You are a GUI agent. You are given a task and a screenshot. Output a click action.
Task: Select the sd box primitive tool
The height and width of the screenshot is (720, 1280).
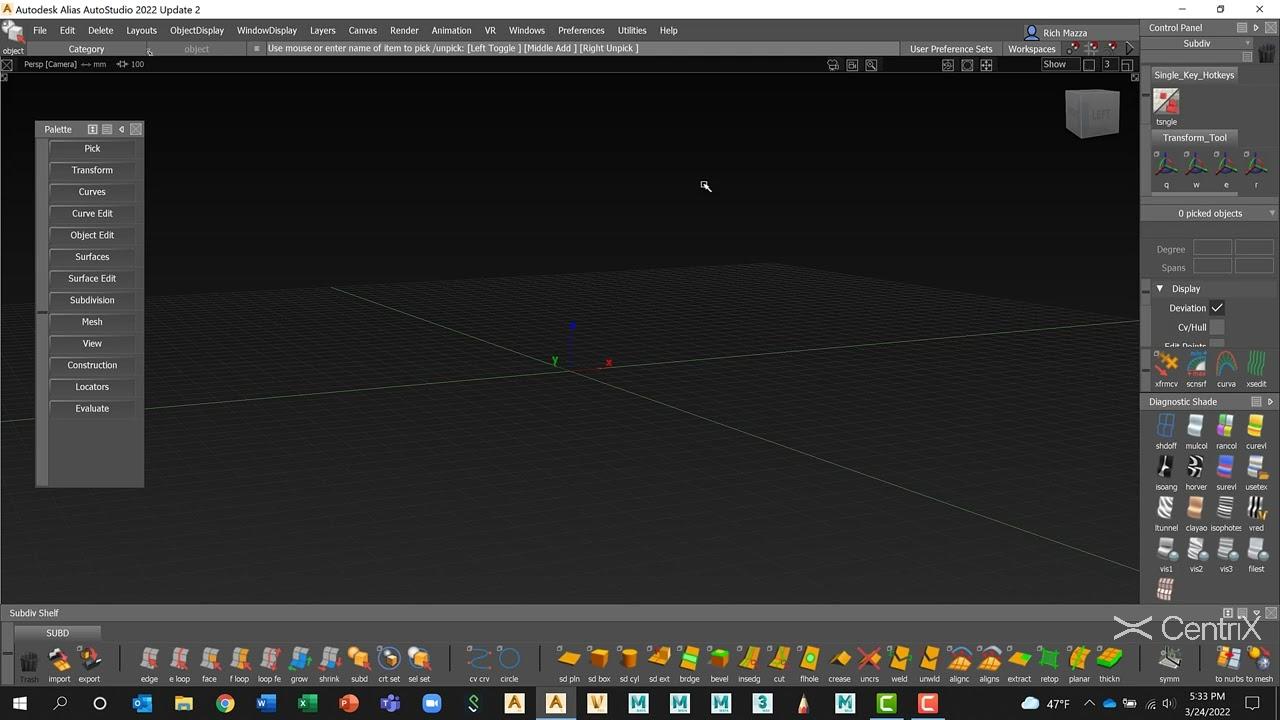pyautogui.click(x=599, y=659)
